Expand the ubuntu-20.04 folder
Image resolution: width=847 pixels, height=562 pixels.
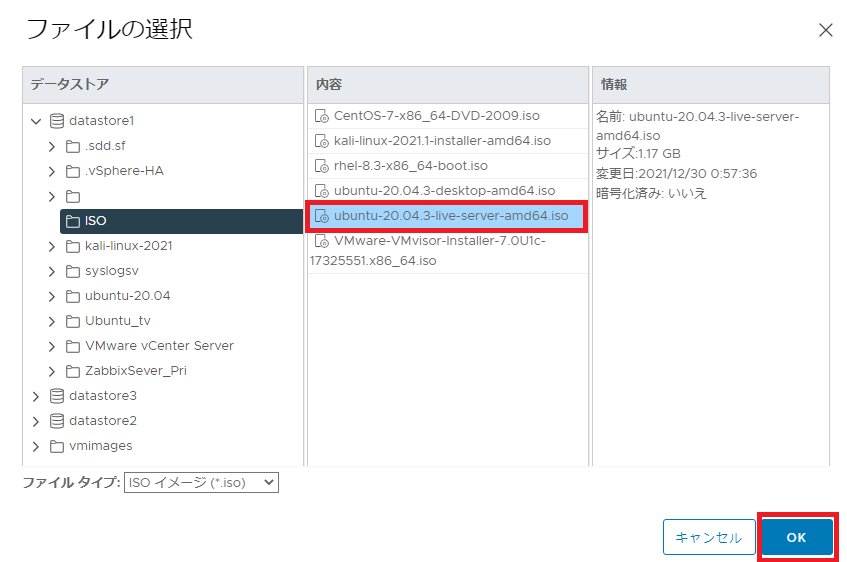coord(51,296)
